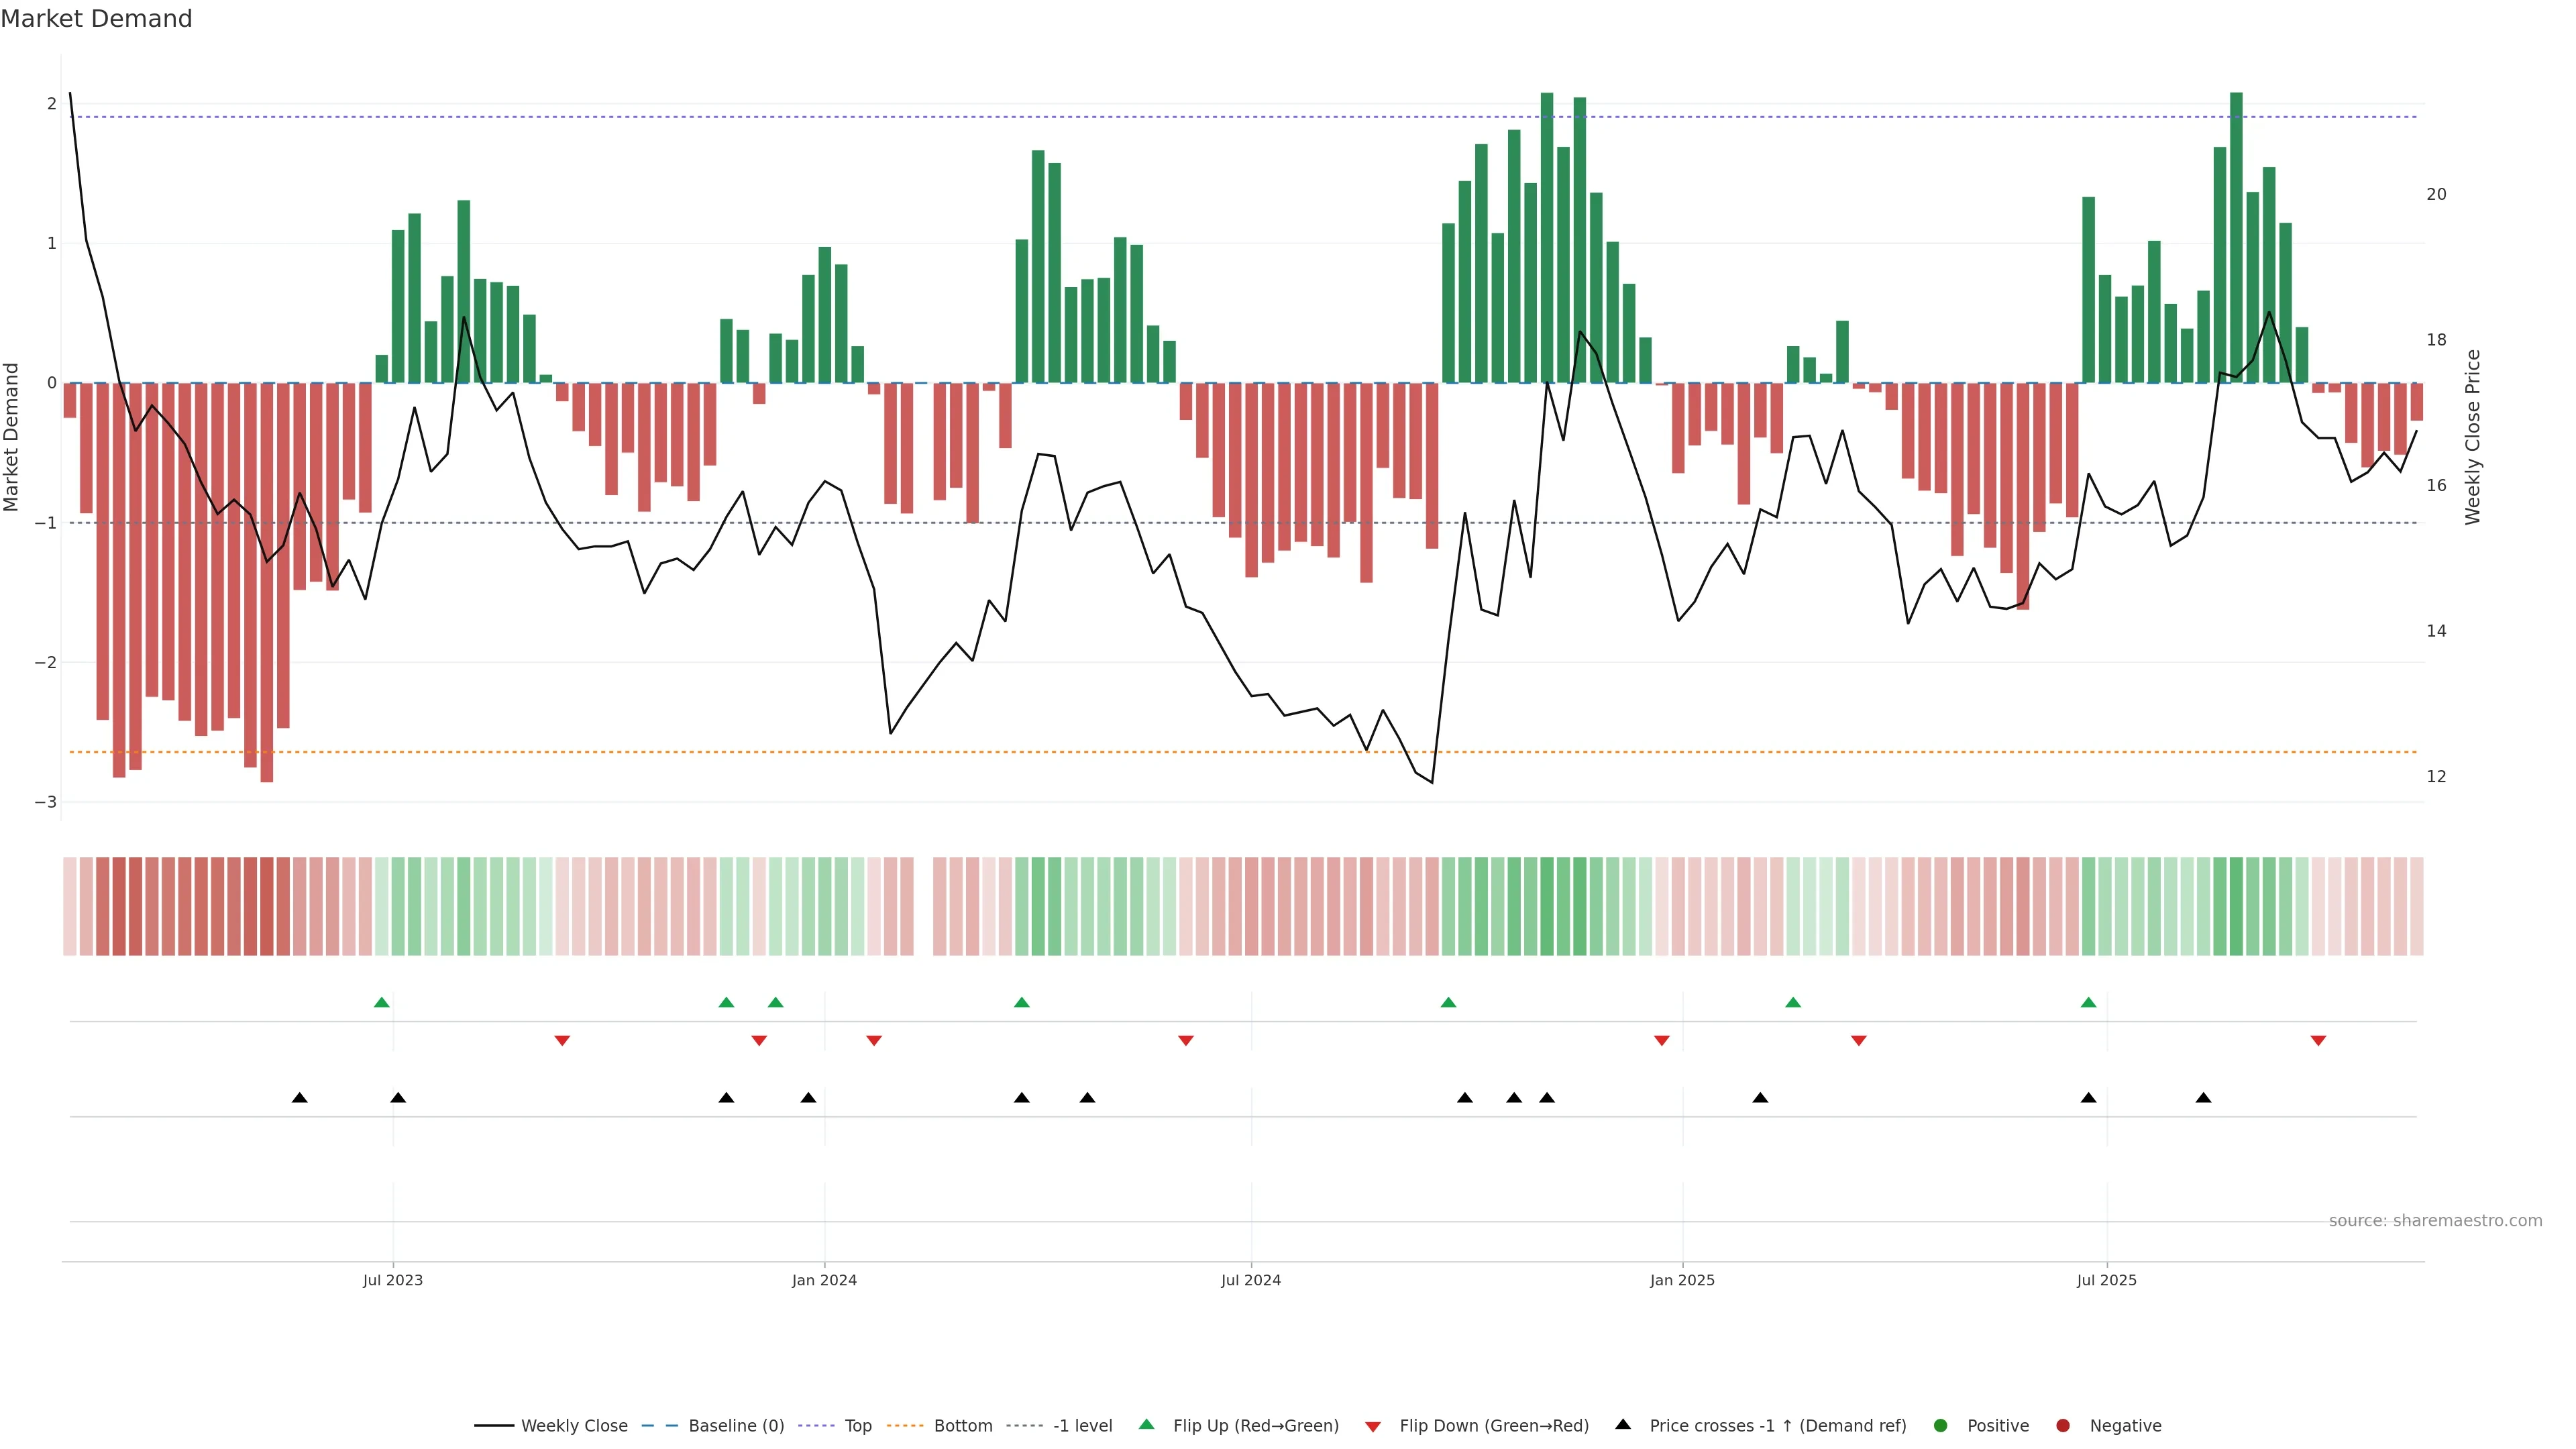Click the source: sharemaestro.com text
The height and width of the screenshot is (1449, 2576).
coord(2435,1221)
